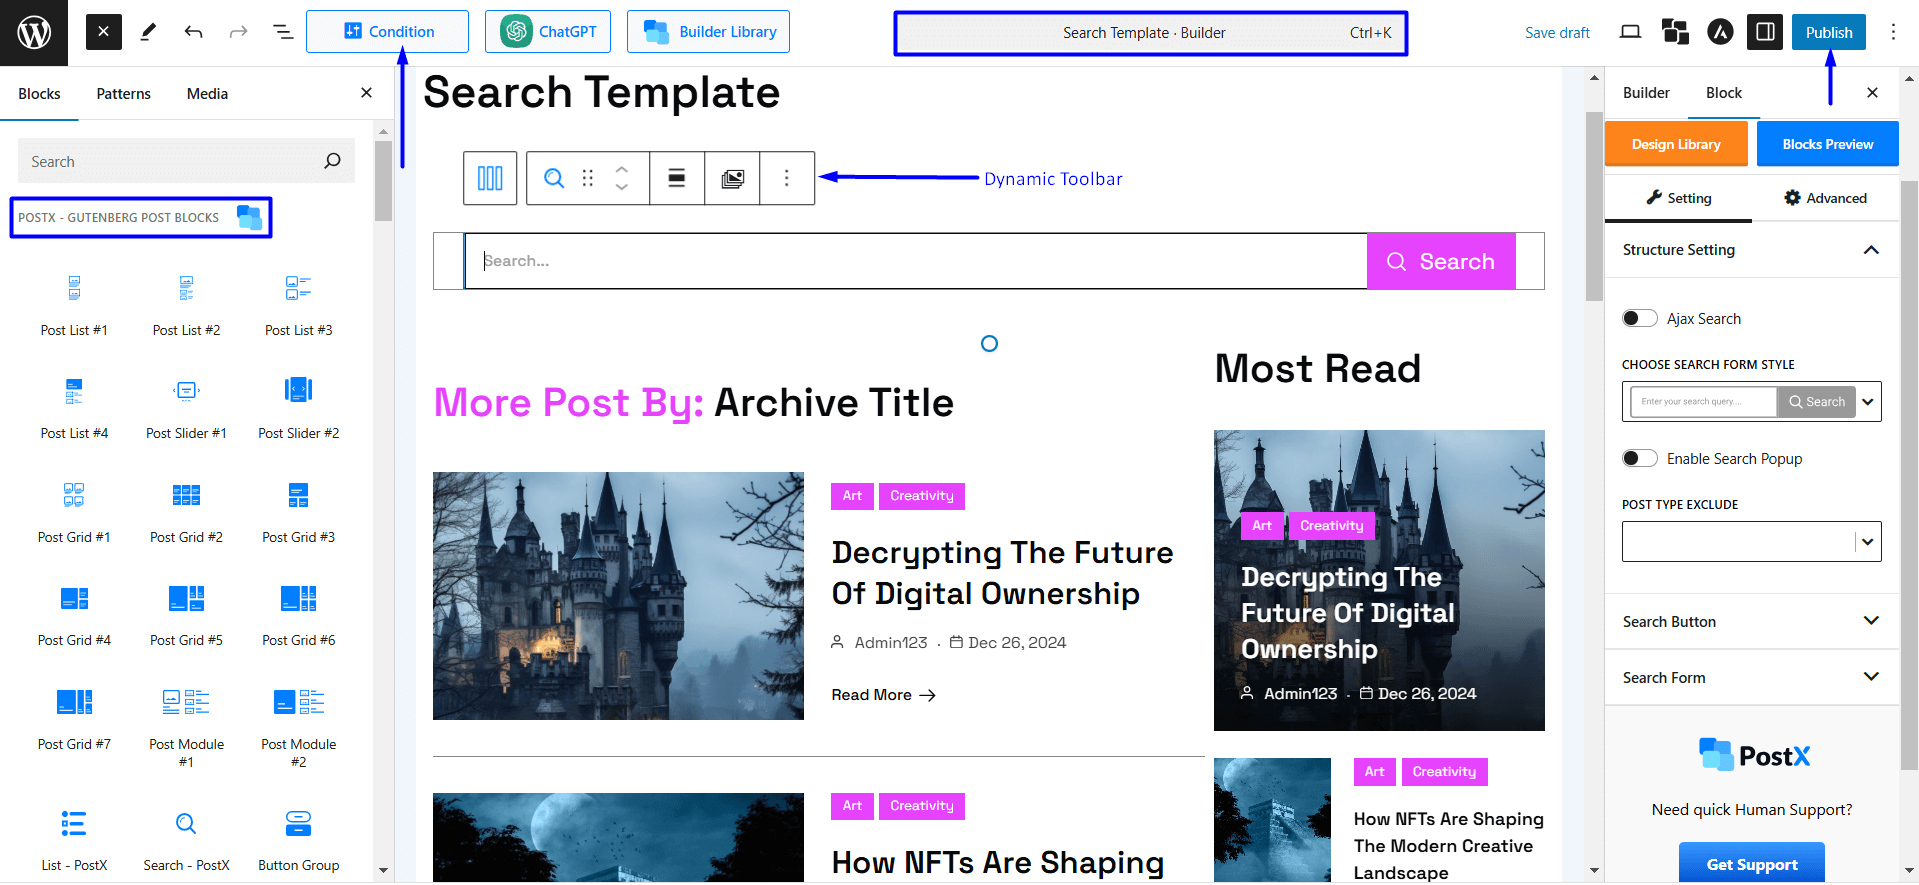Viewport: 1919px width, 885px height.
Task: Insert the Post List #1 block
Action: pyautogui.click(x=74, y=305)
